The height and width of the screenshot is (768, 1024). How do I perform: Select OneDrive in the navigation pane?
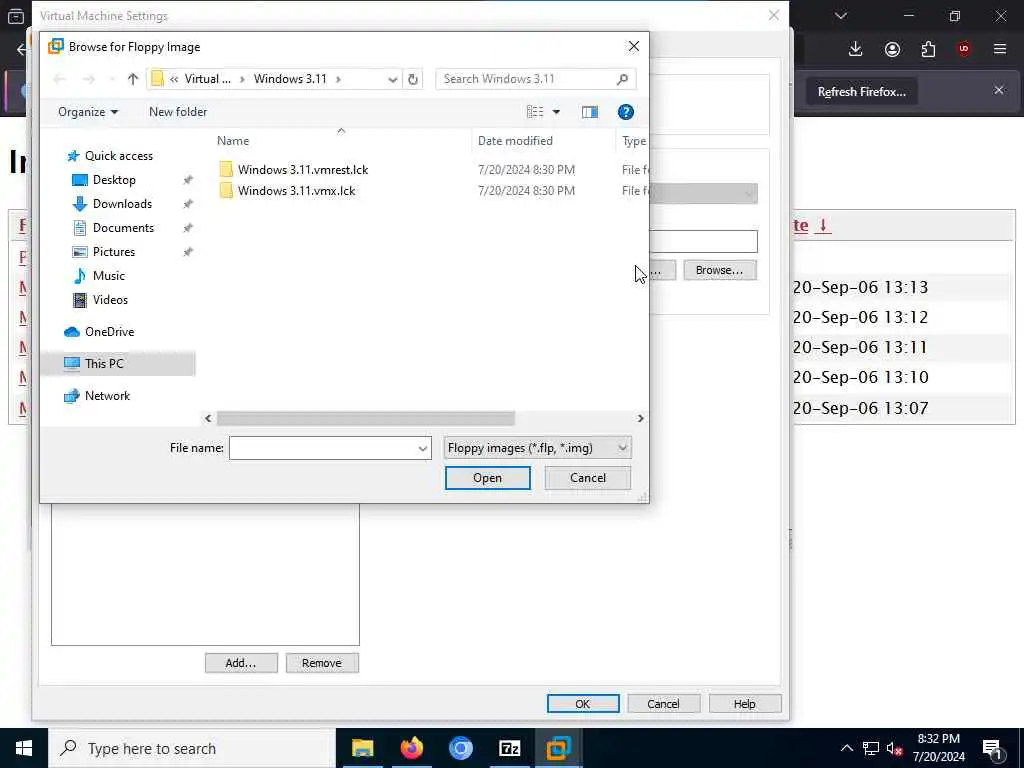click(x=109, y=332)
